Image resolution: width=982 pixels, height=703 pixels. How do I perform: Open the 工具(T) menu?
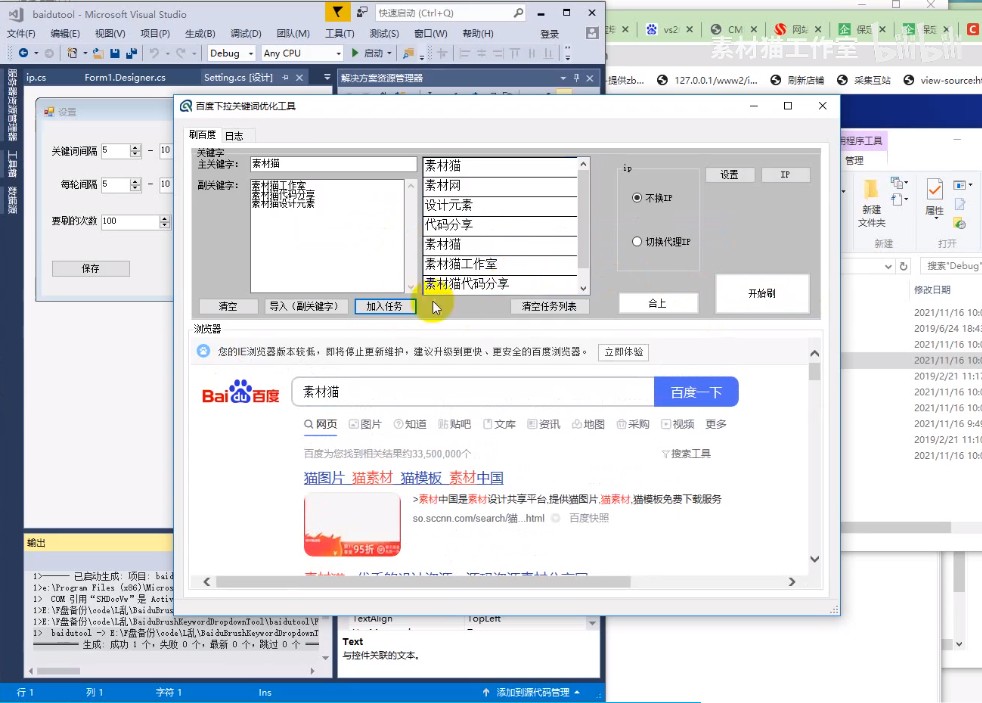[x=339, y=33]
